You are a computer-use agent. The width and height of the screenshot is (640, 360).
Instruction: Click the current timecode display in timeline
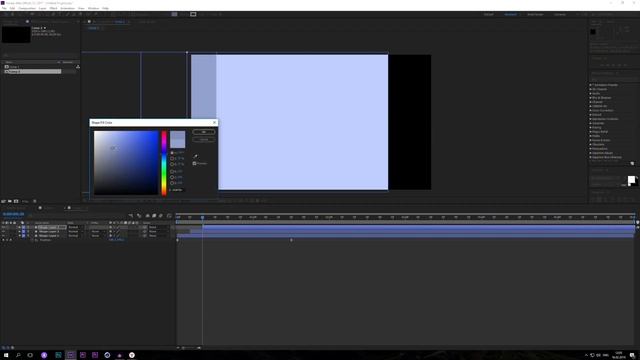[x=13, y=214]
